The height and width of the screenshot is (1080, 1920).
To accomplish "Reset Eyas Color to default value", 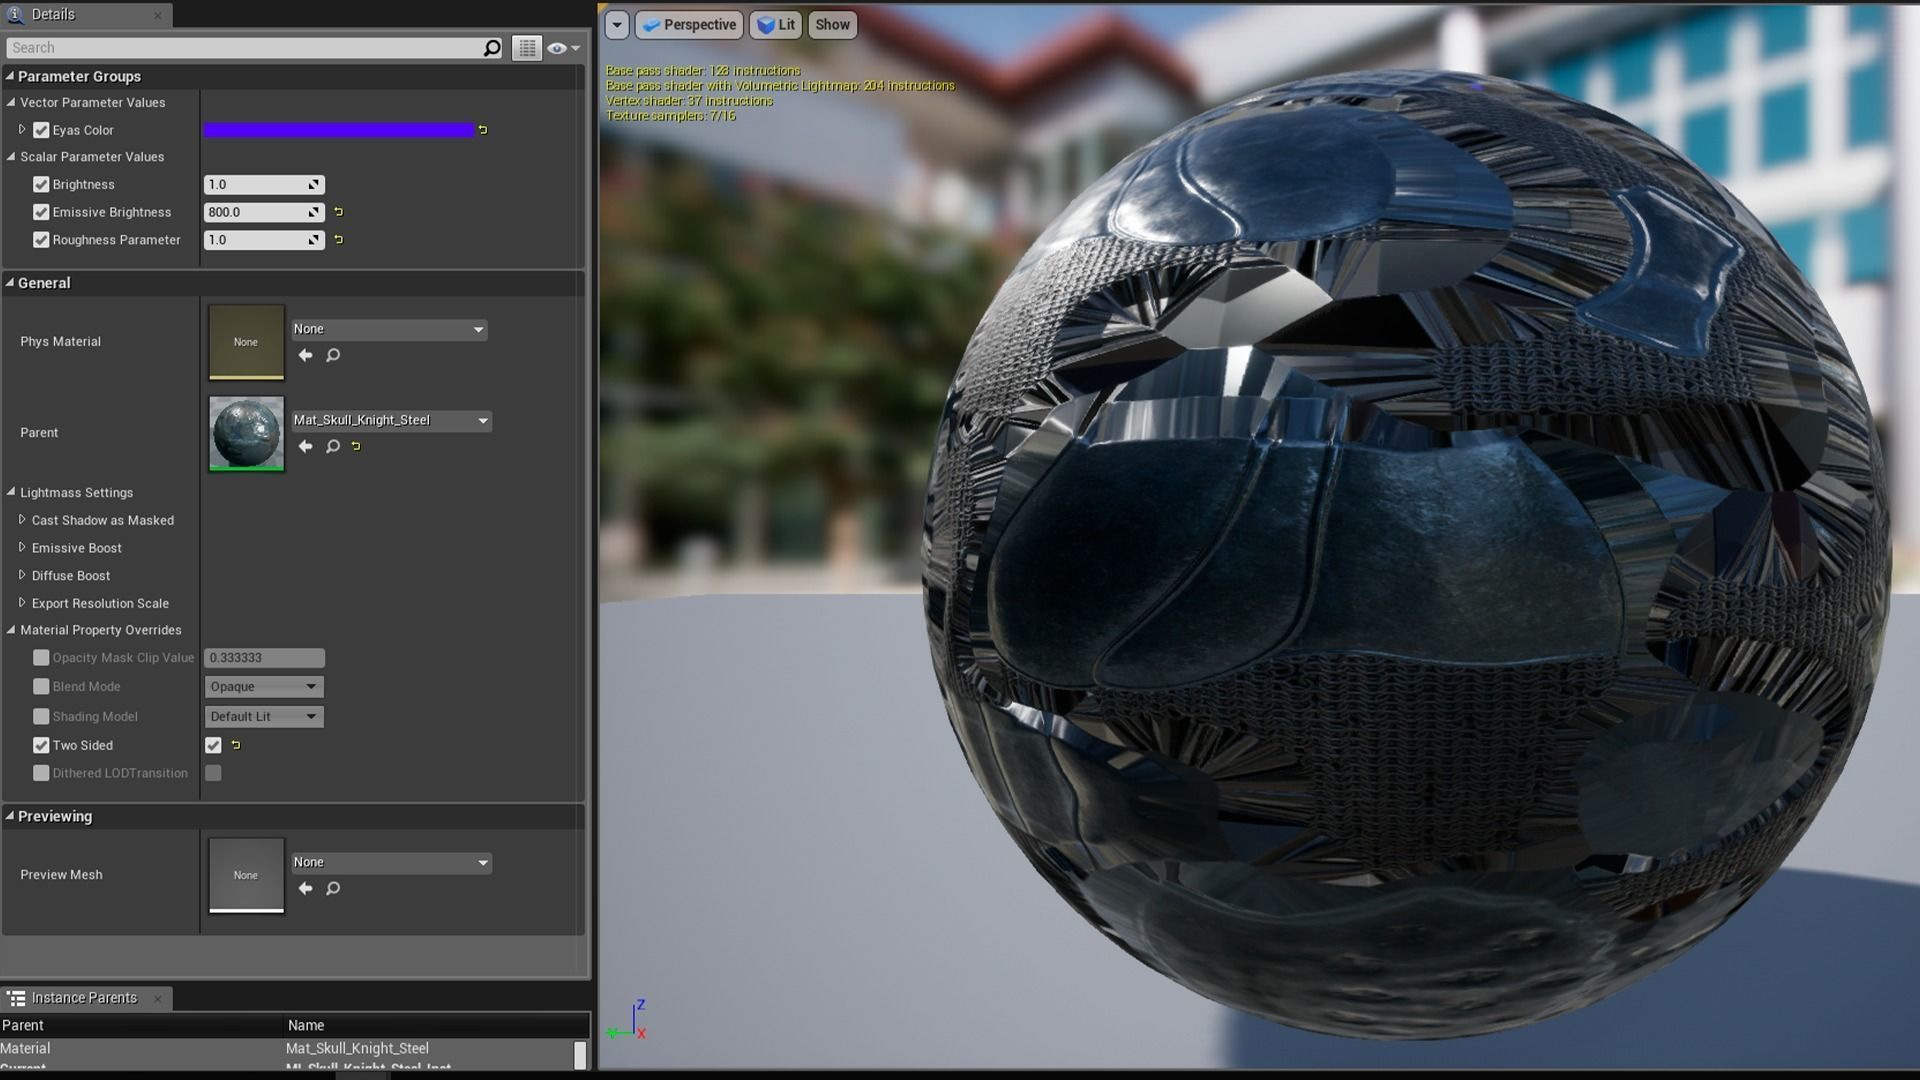I will click(x=483, y=130).
